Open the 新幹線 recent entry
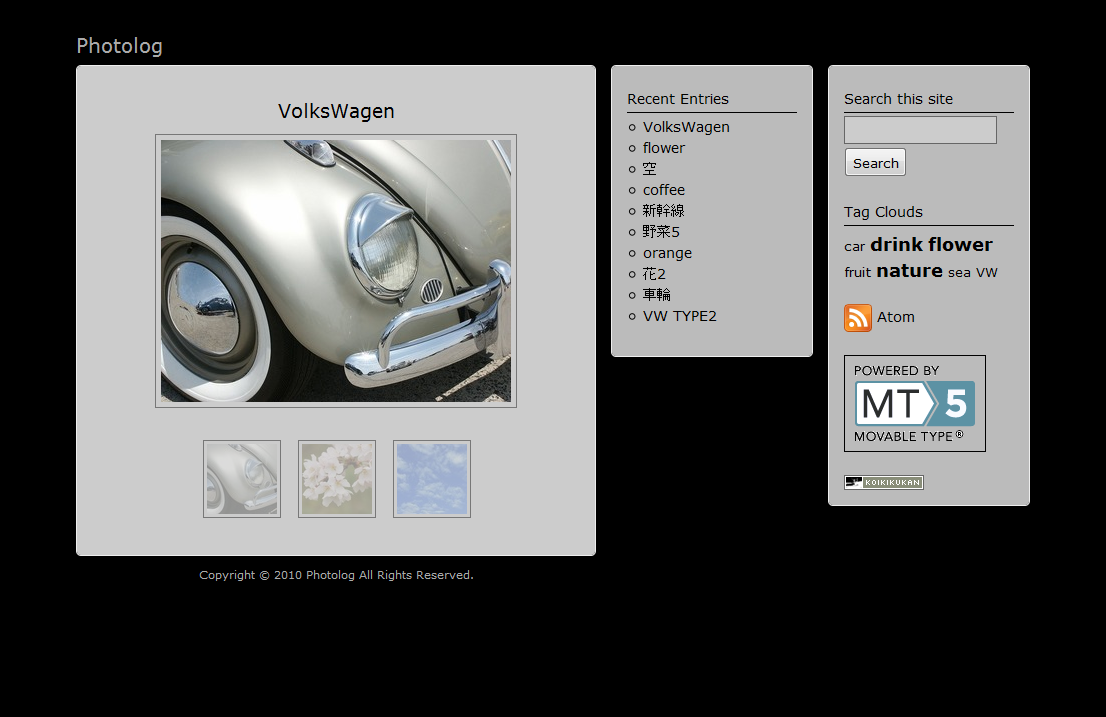This screenshot has width=1106, height=717. tap(664, 211)
